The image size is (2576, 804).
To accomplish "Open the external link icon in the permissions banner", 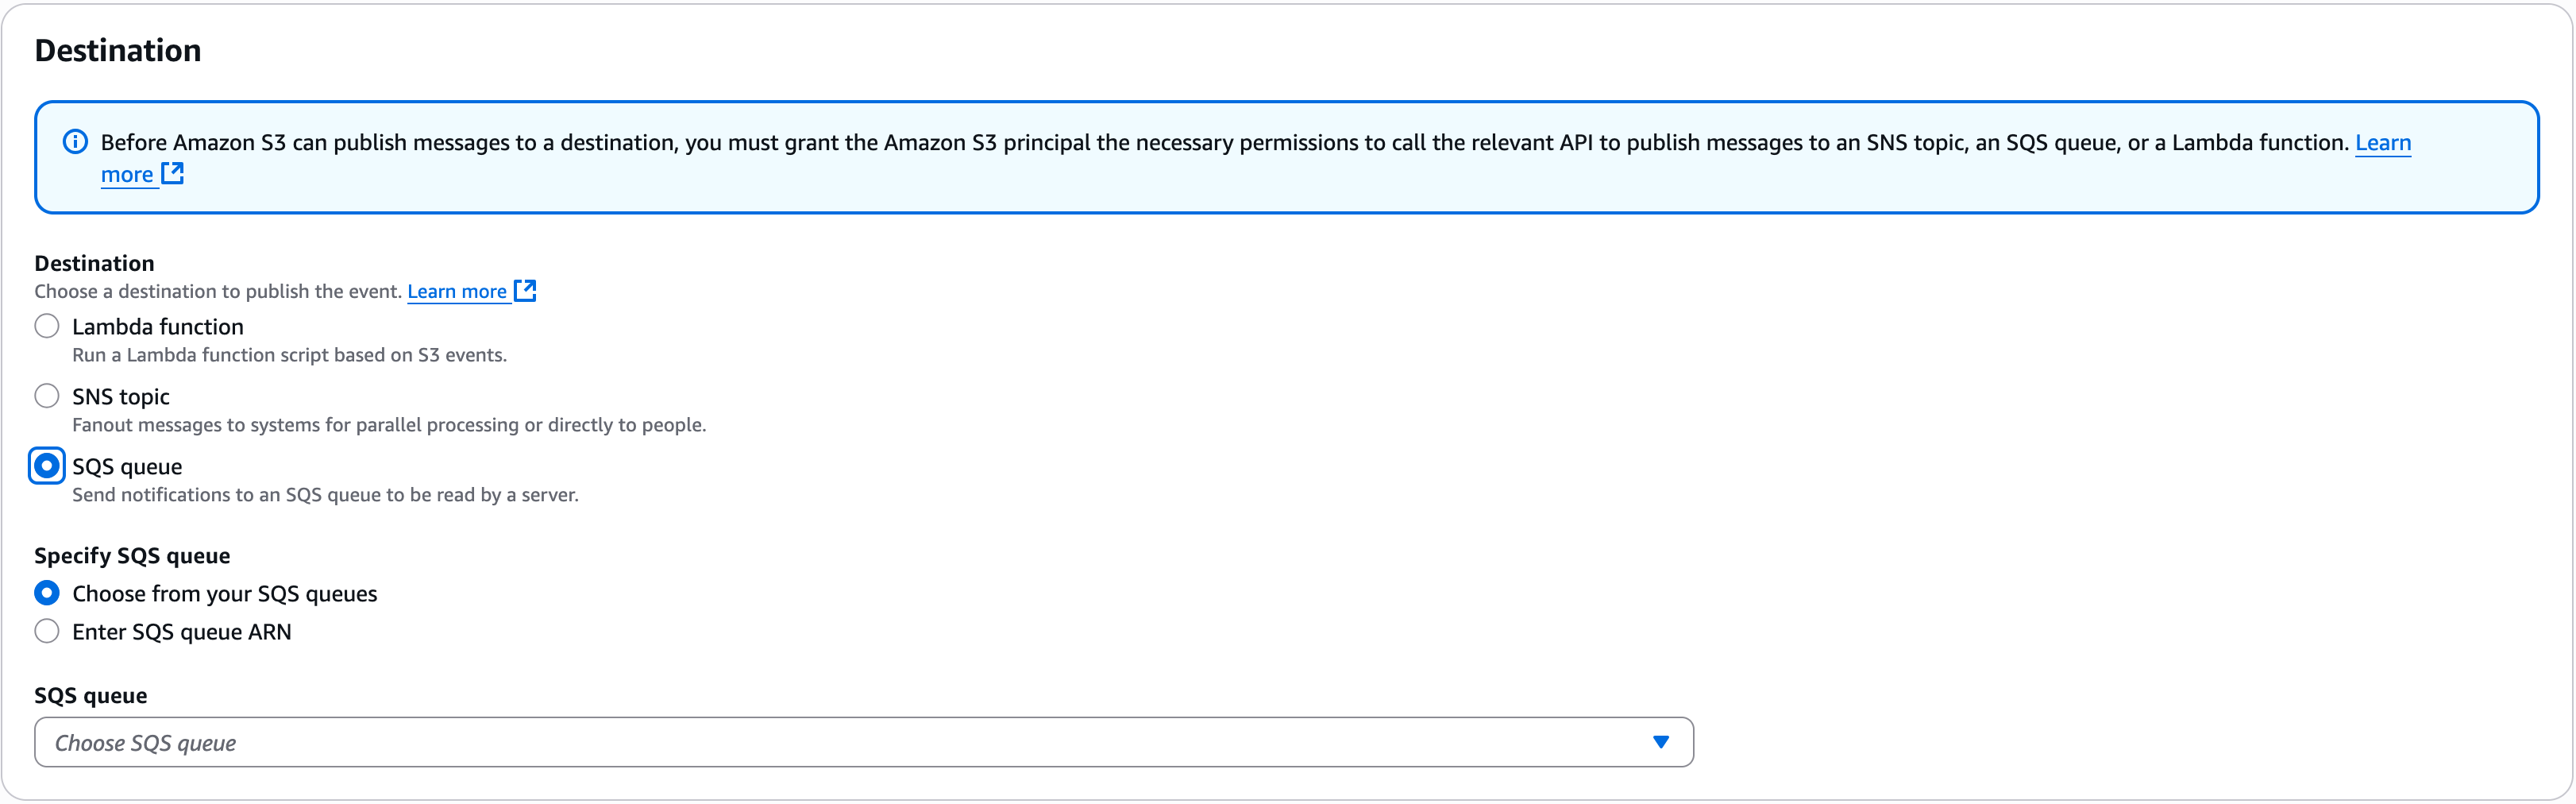I will [x=172, y=174].
